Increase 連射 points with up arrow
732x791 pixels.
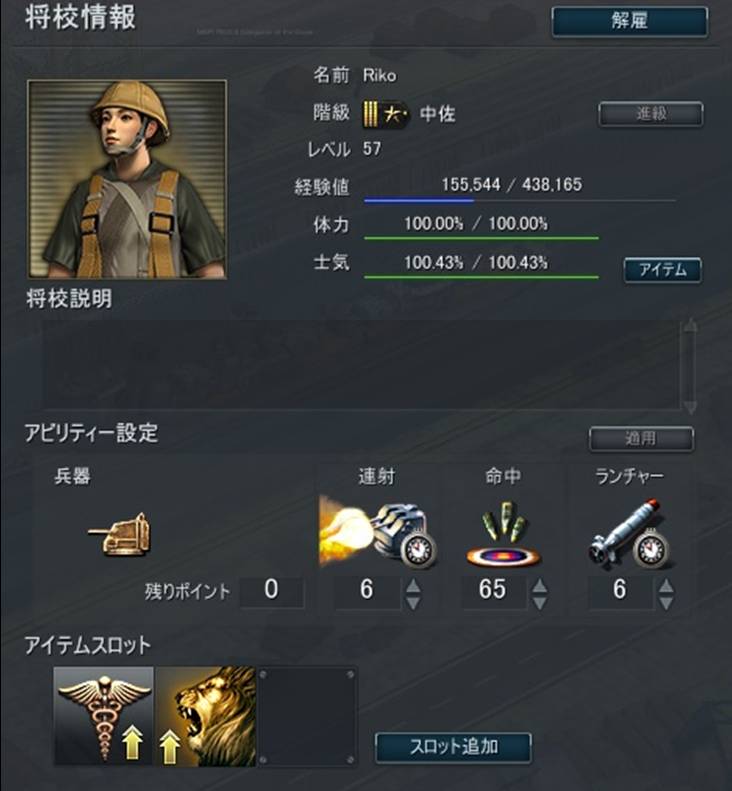413,585
